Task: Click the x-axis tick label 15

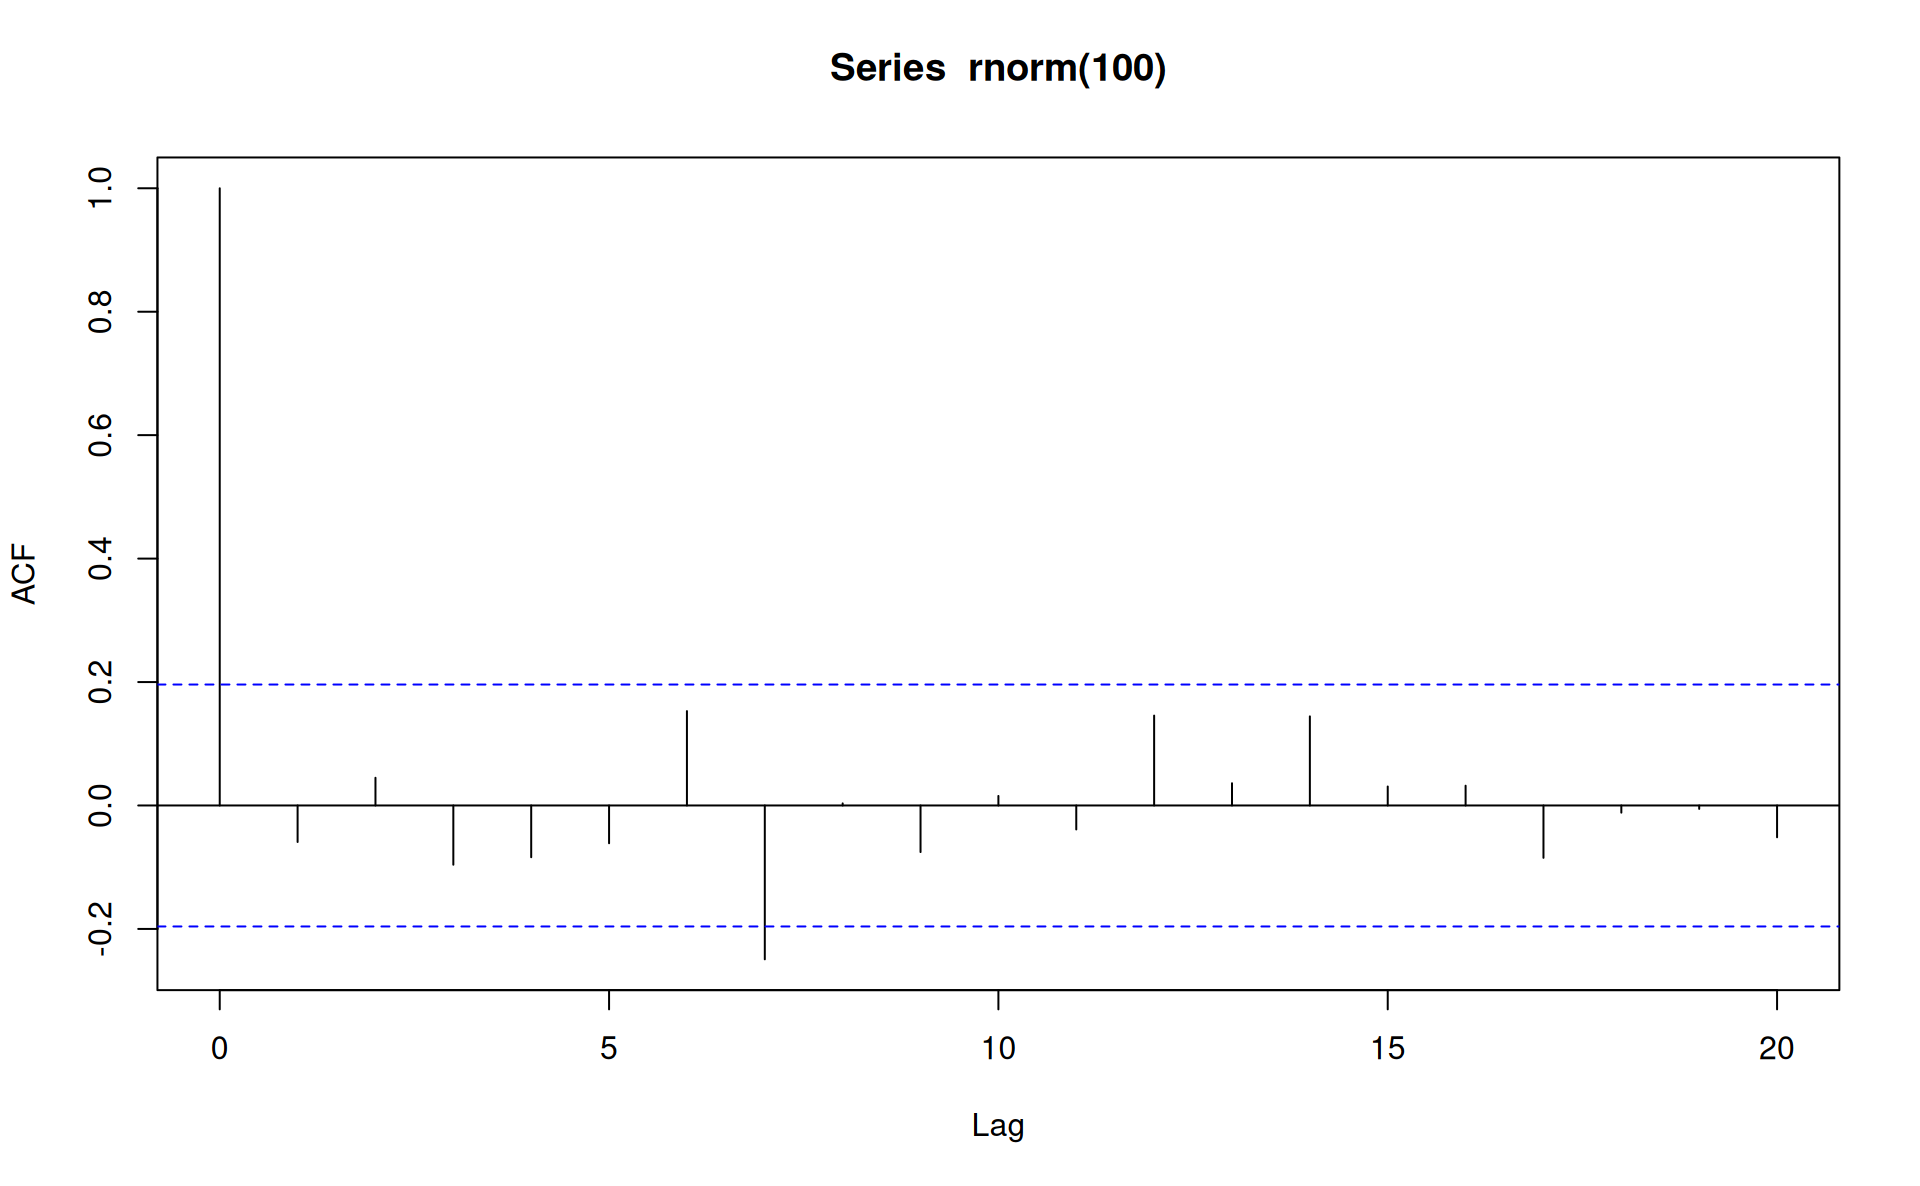Action: [1387, 1048]
